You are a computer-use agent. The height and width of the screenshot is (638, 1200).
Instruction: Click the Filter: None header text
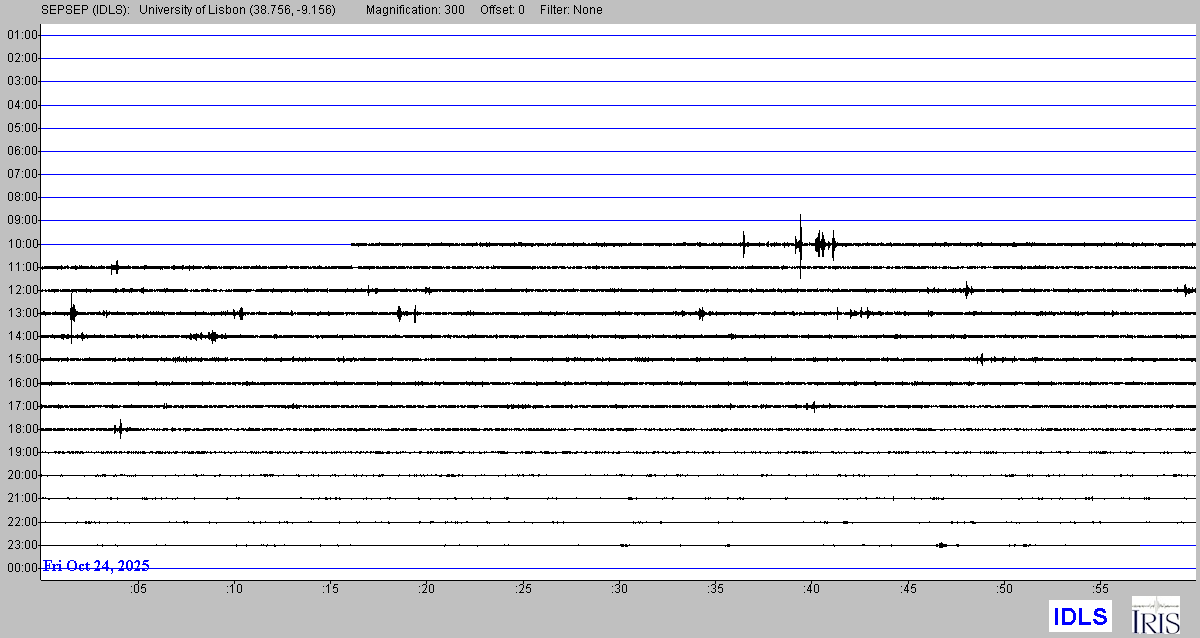pos(570,10)
